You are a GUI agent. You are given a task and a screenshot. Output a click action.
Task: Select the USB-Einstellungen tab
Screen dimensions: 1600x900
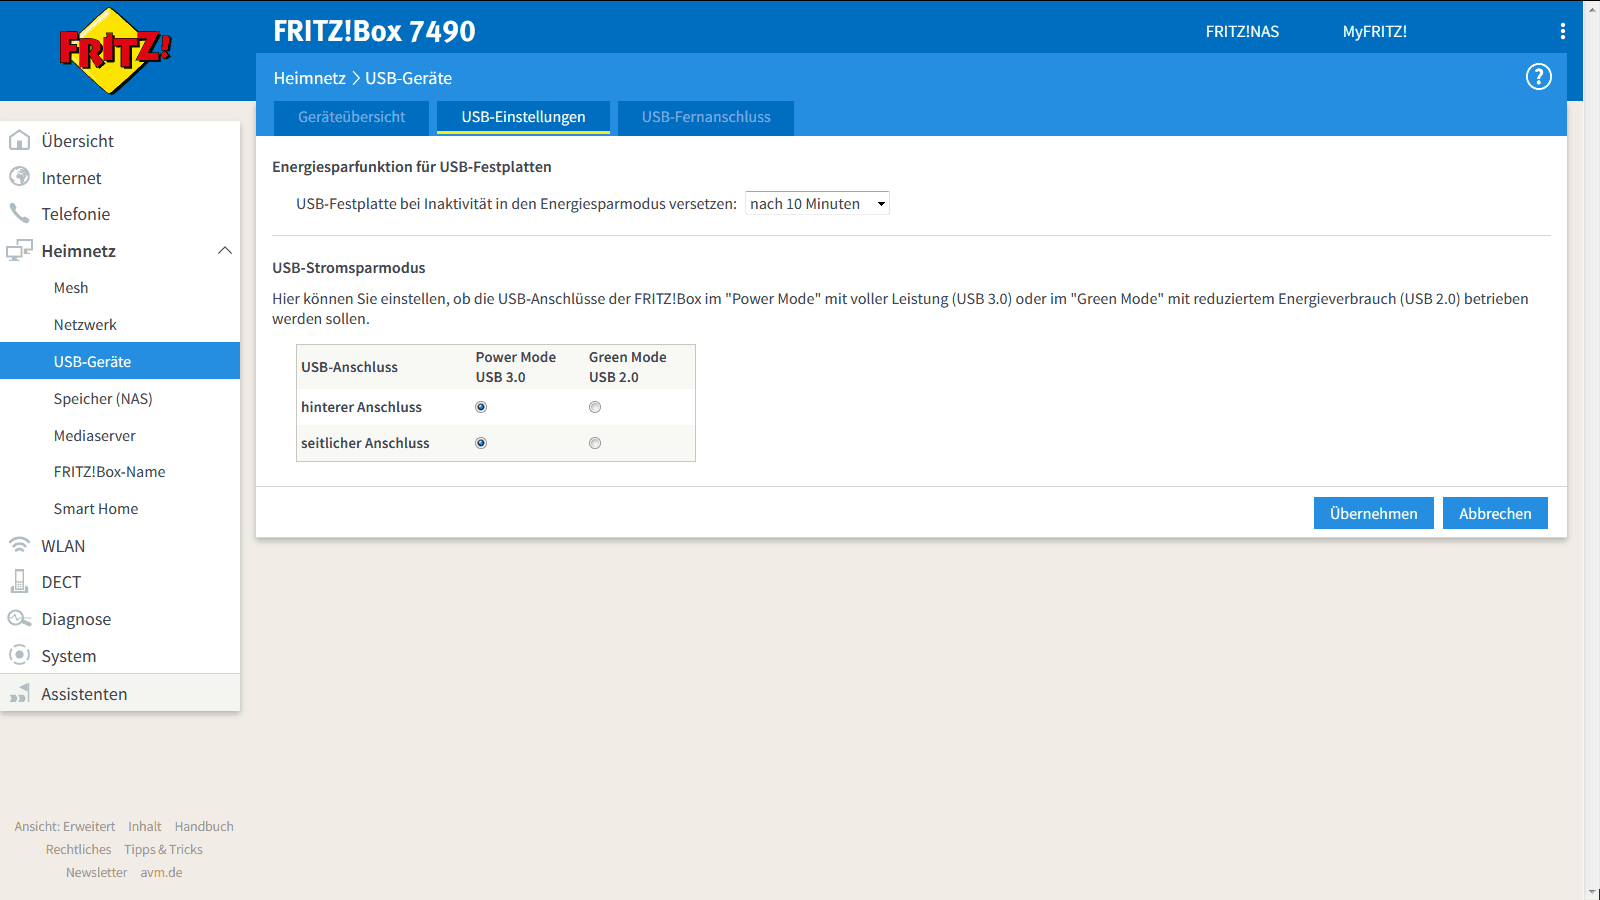click(x=523, y=117)
